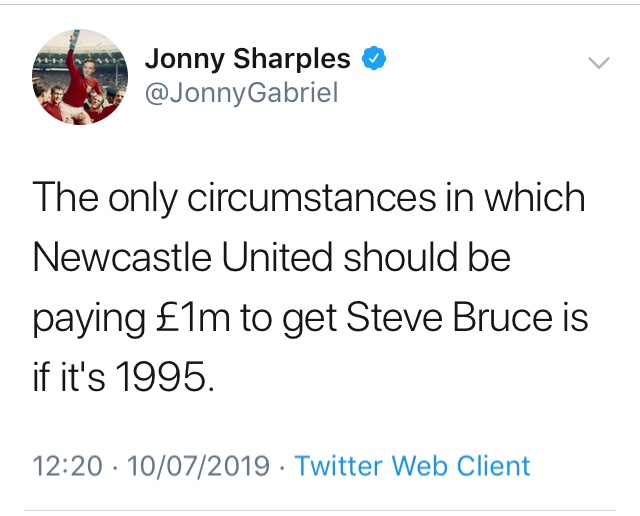Click the words "should be" in tweet

tap(427, 258)
